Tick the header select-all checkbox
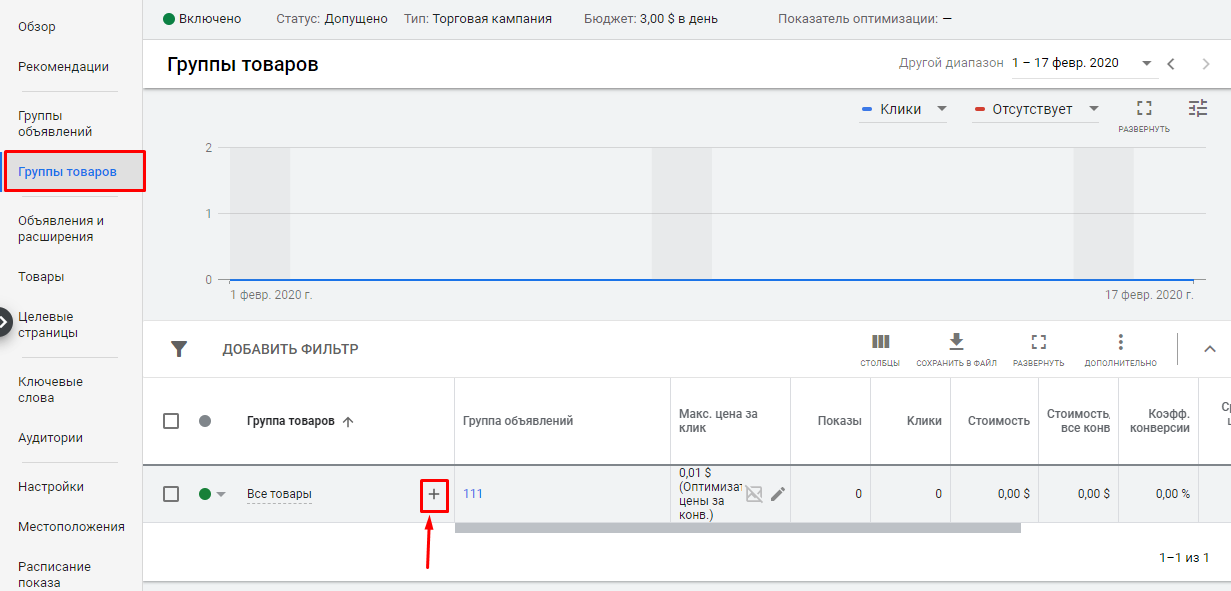The height and width of the screenshot is (591, 1231). pos(171,421)
